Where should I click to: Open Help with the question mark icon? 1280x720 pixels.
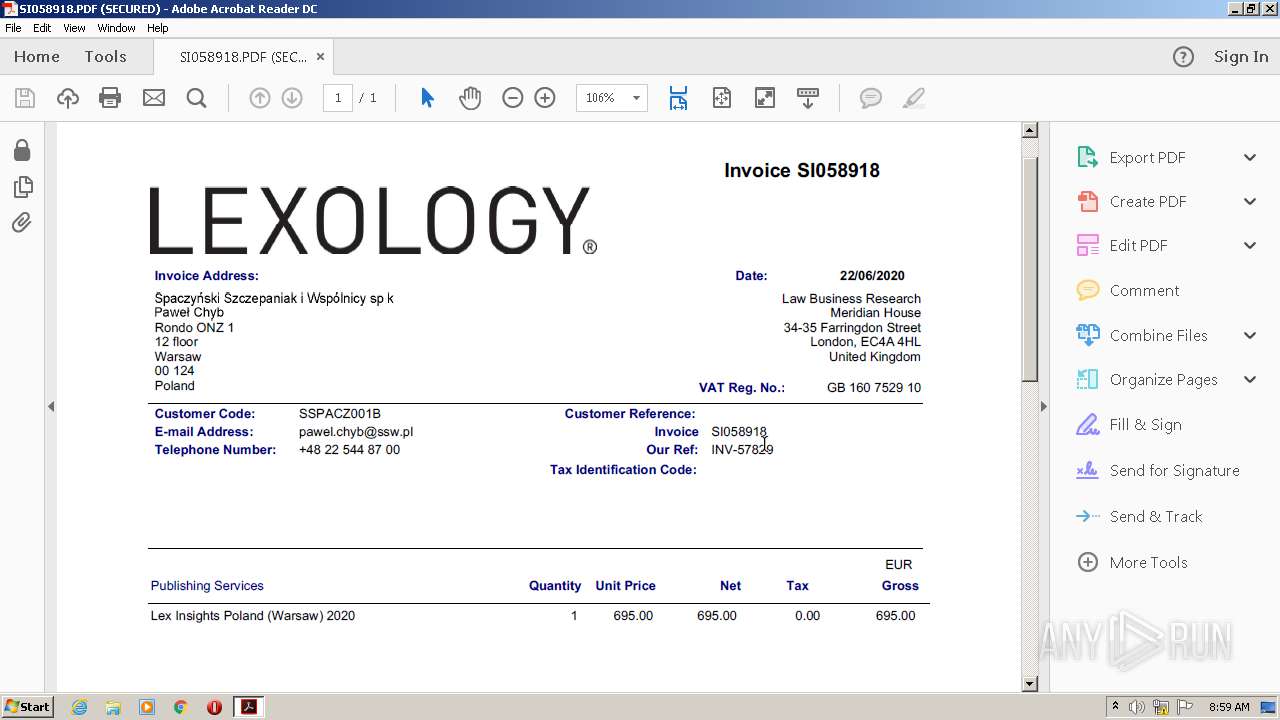coord(1183,57)
